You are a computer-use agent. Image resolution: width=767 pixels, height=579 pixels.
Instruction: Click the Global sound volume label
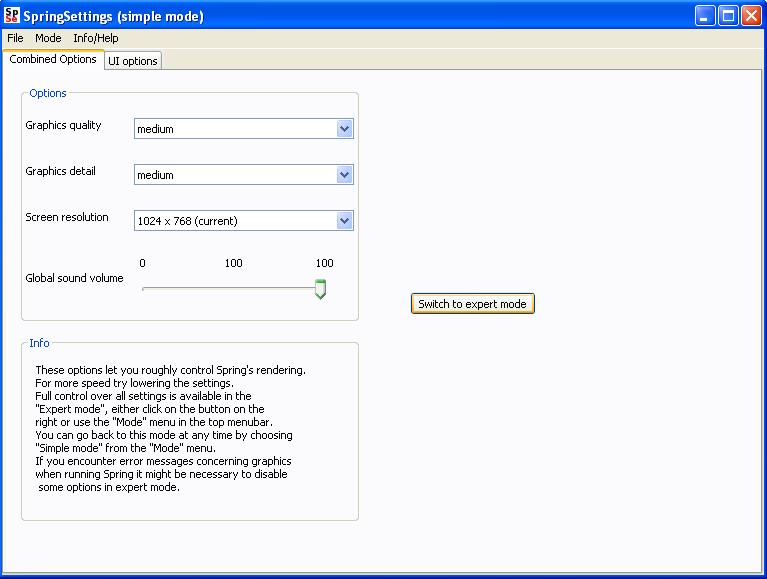coord(74,278)
